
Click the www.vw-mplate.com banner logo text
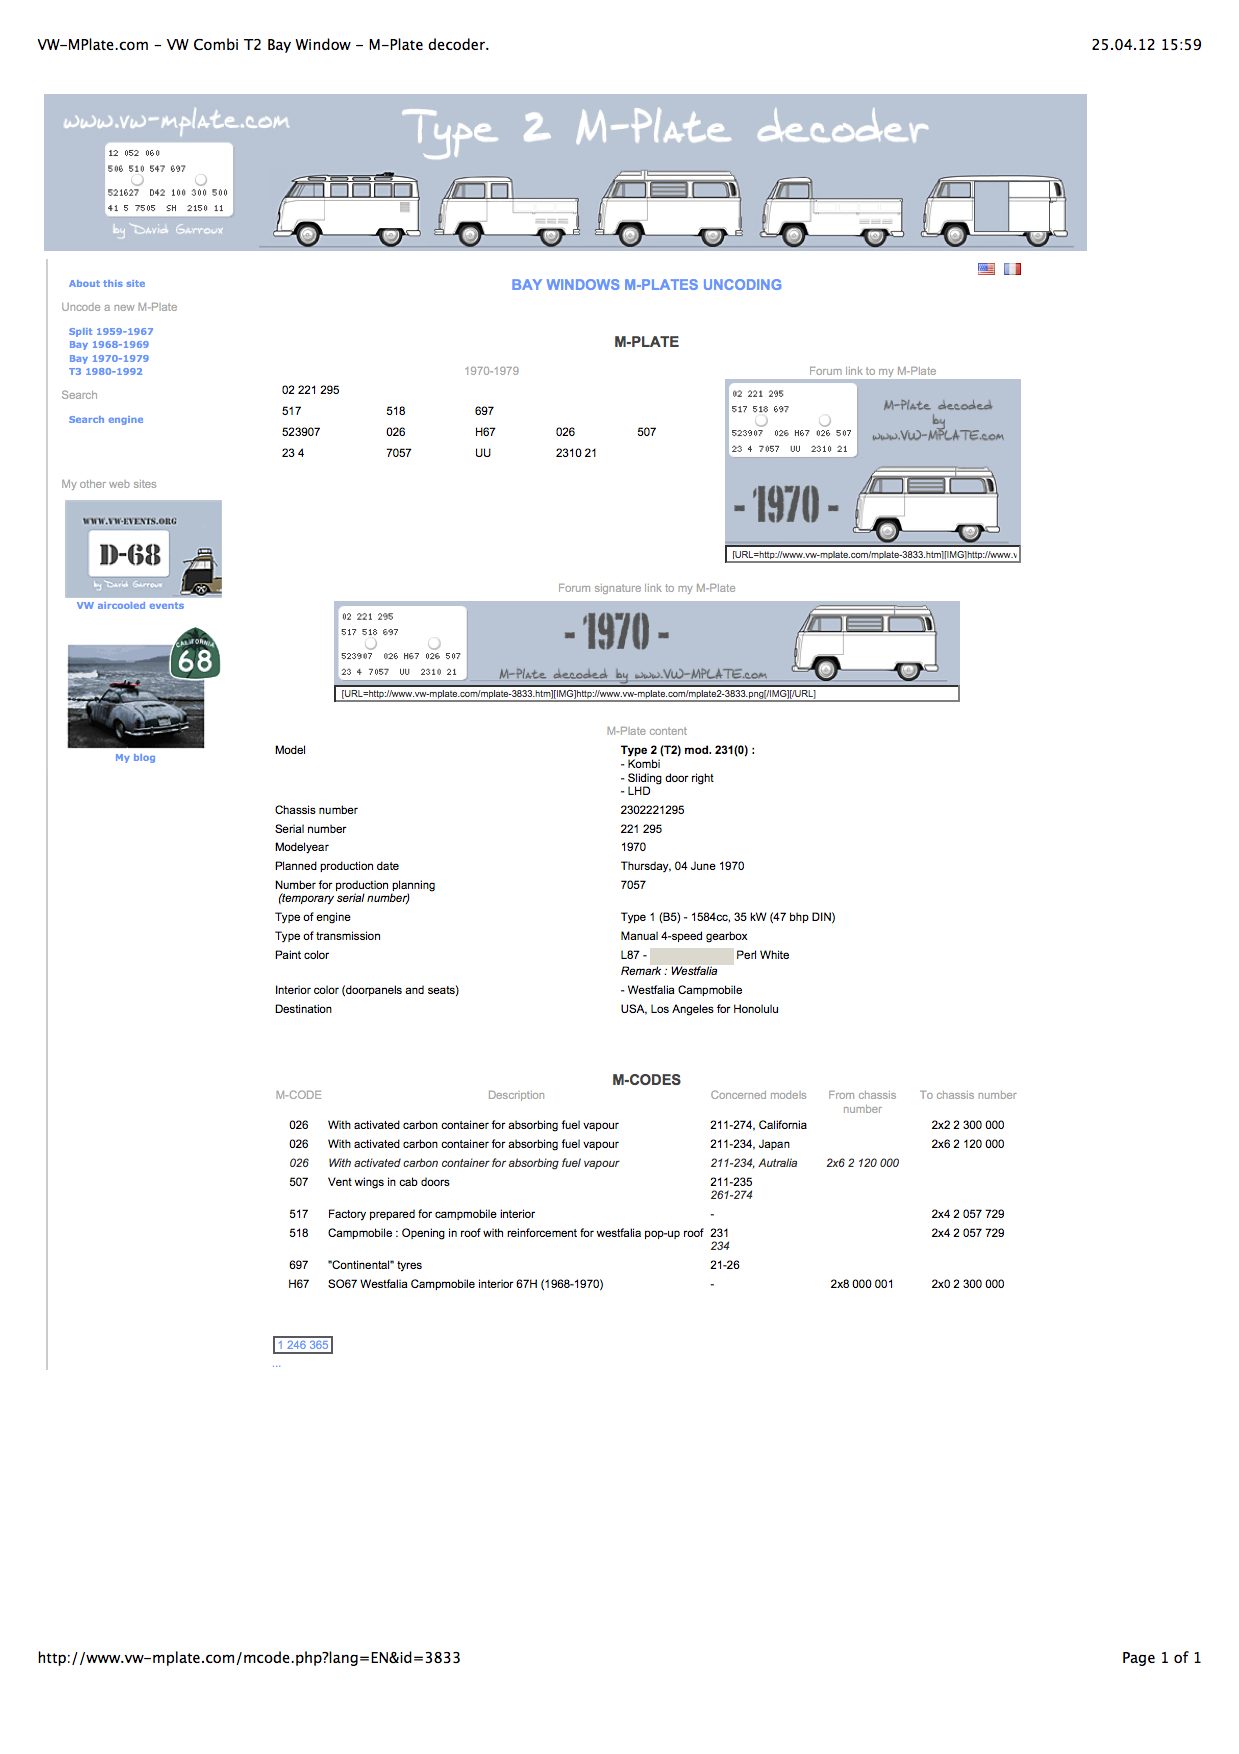click(x=176, y=122)
